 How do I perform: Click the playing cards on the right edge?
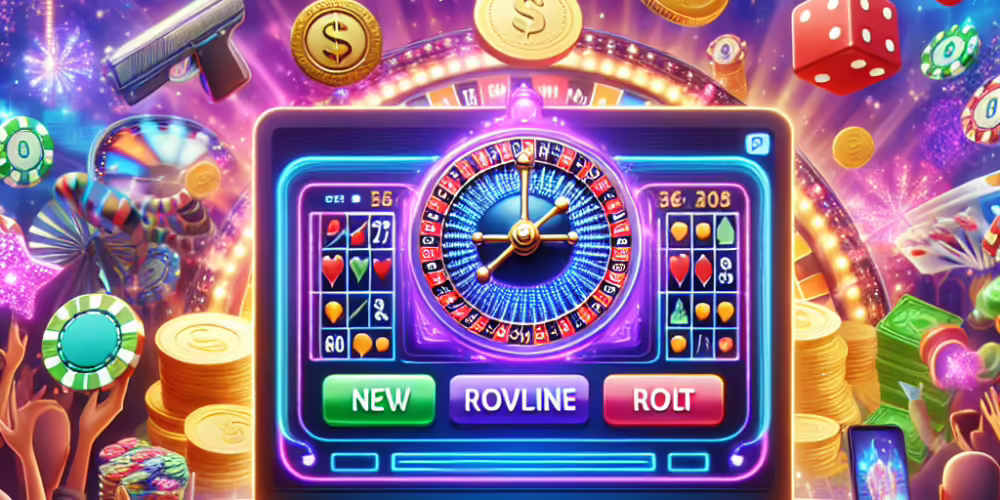click(x=948, y=231)
